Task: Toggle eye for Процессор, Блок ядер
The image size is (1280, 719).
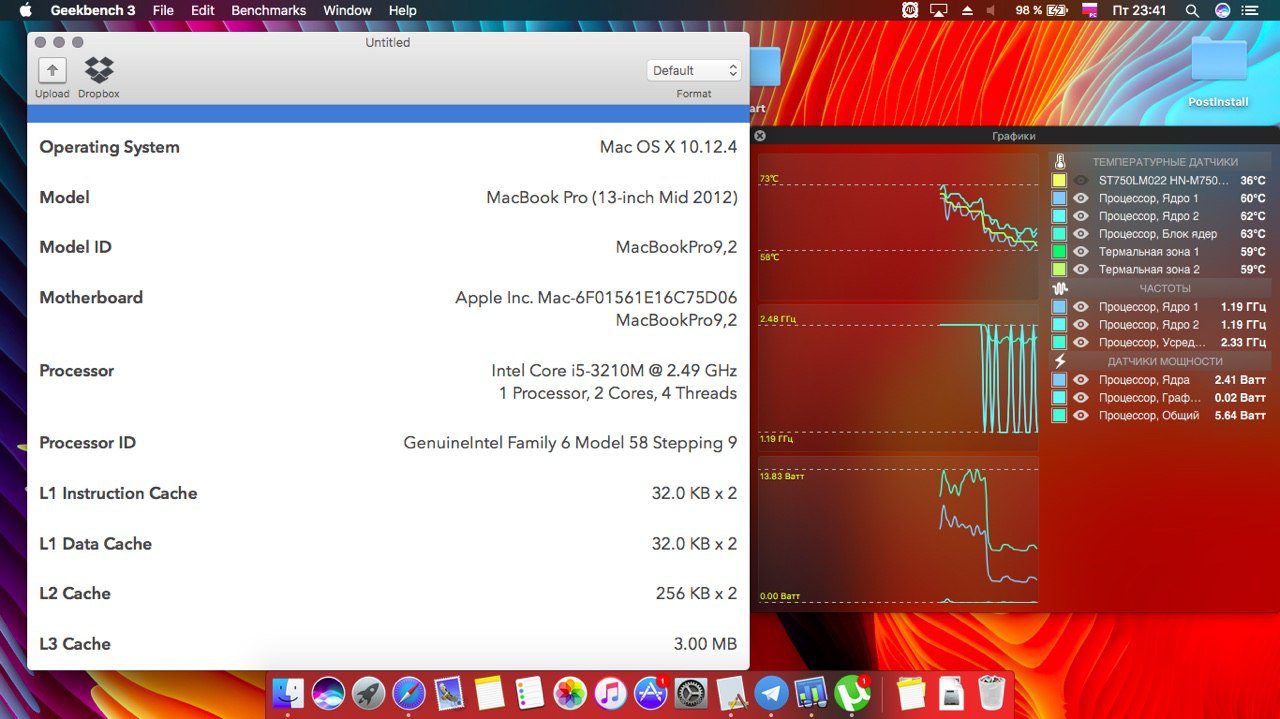Action: click(x=1081, y=234)
